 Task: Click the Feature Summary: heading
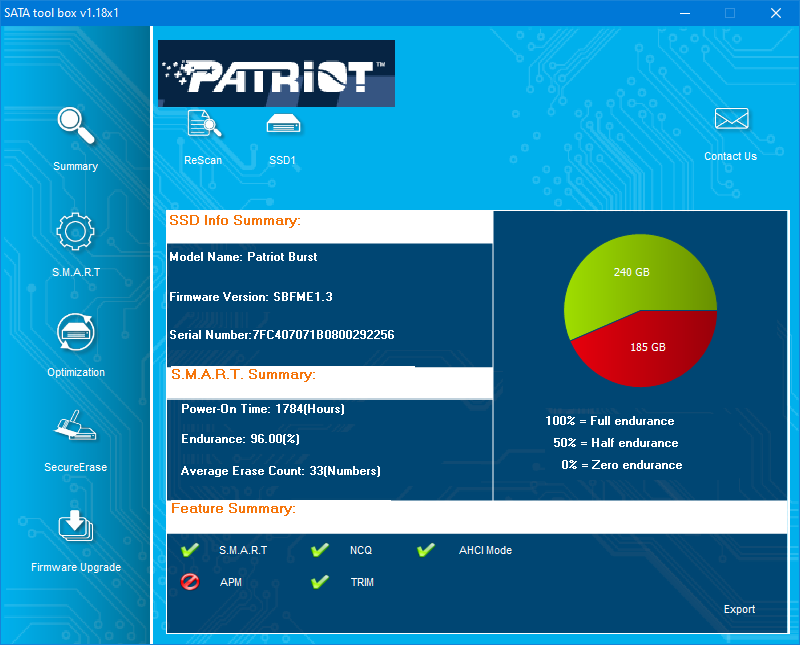[x=233, y=508]
